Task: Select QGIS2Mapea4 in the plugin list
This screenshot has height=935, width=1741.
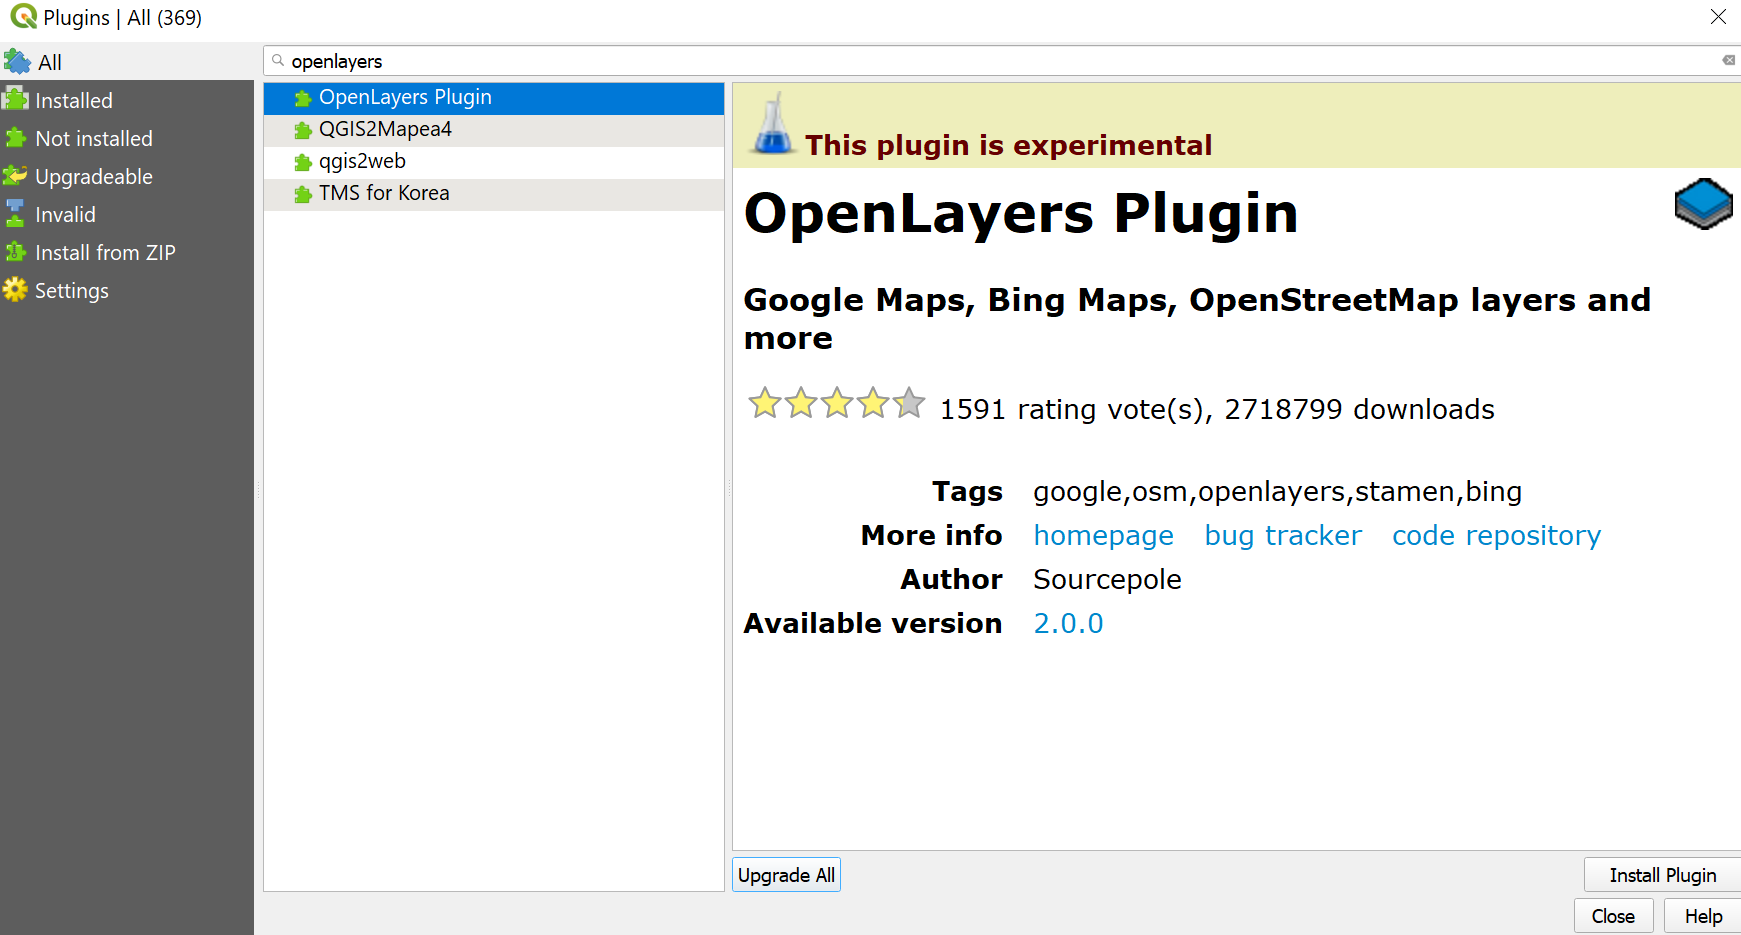Action: 494,130
